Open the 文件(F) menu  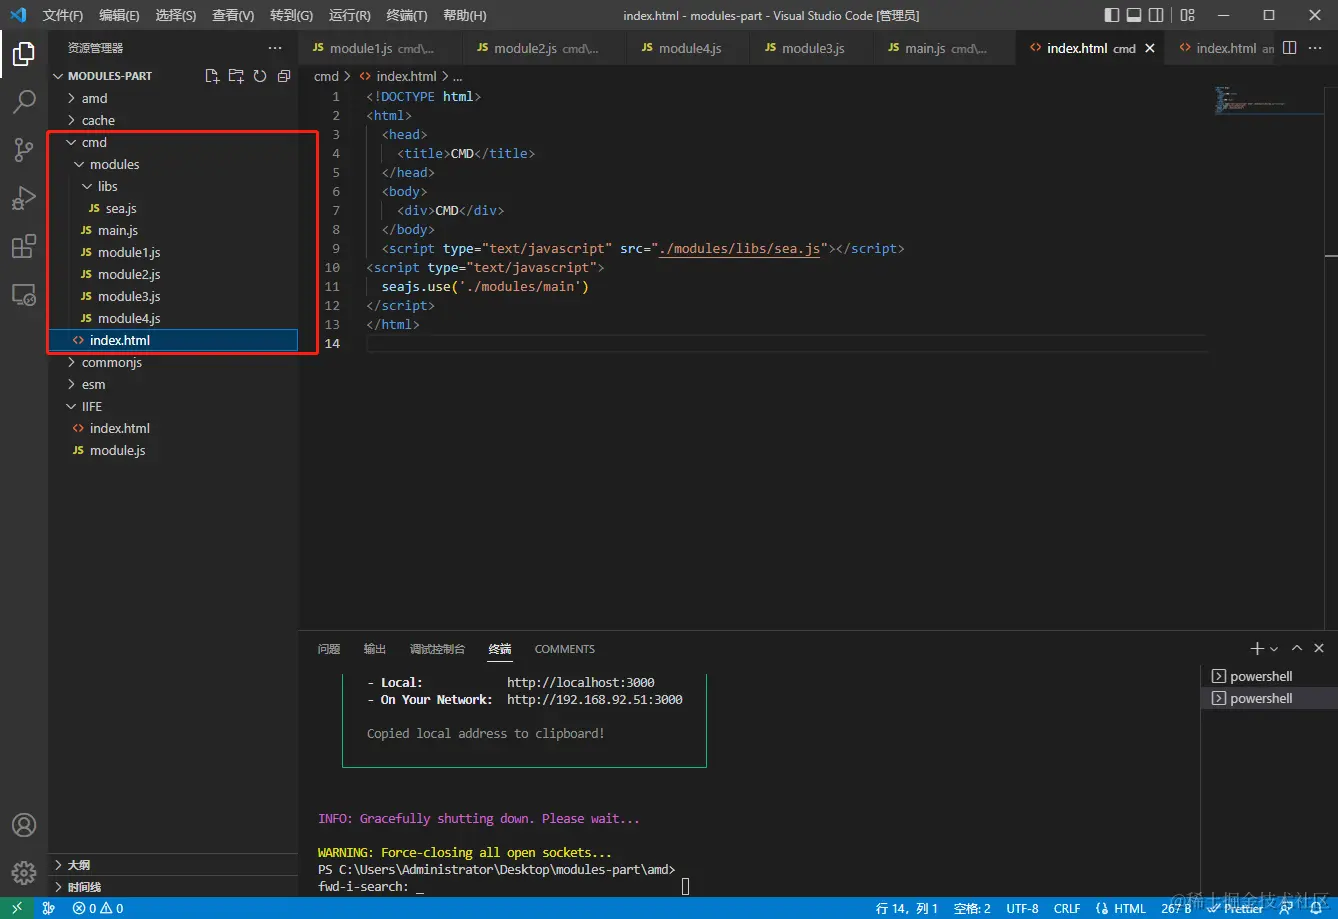pos(63,15)
